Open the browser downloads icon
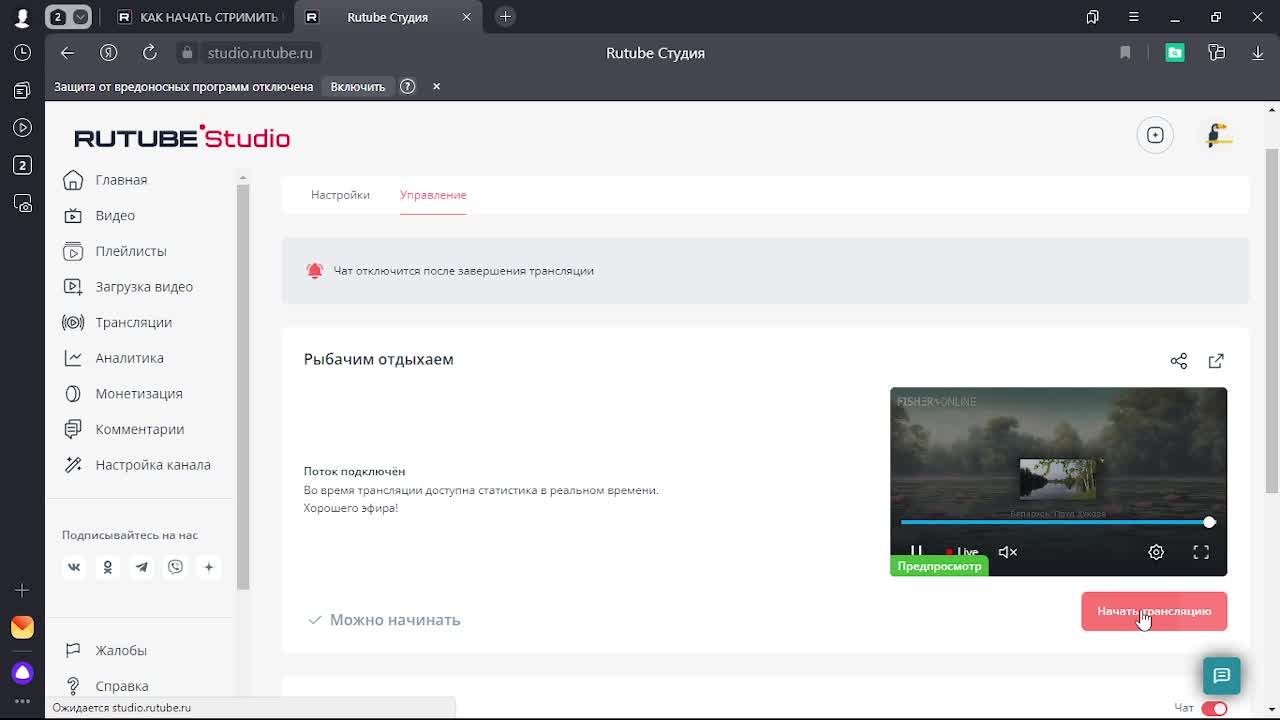 coord(1258,53)
